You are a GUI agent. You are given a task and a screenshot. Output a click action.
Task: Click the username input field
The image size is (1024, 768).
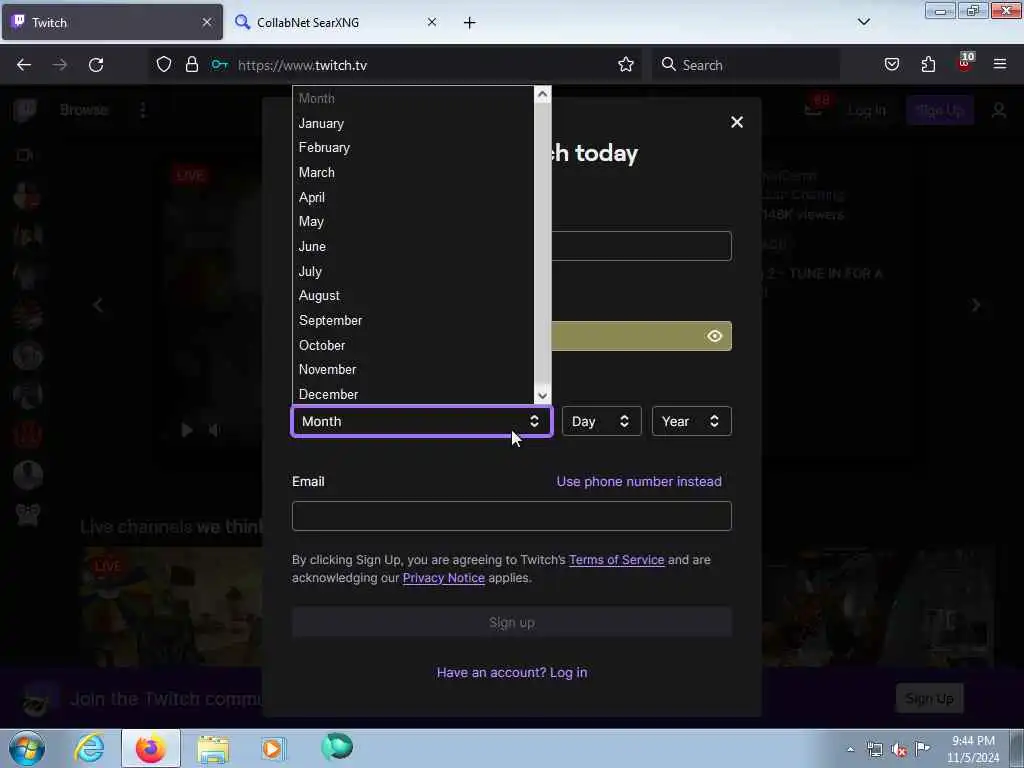[641, 246]
